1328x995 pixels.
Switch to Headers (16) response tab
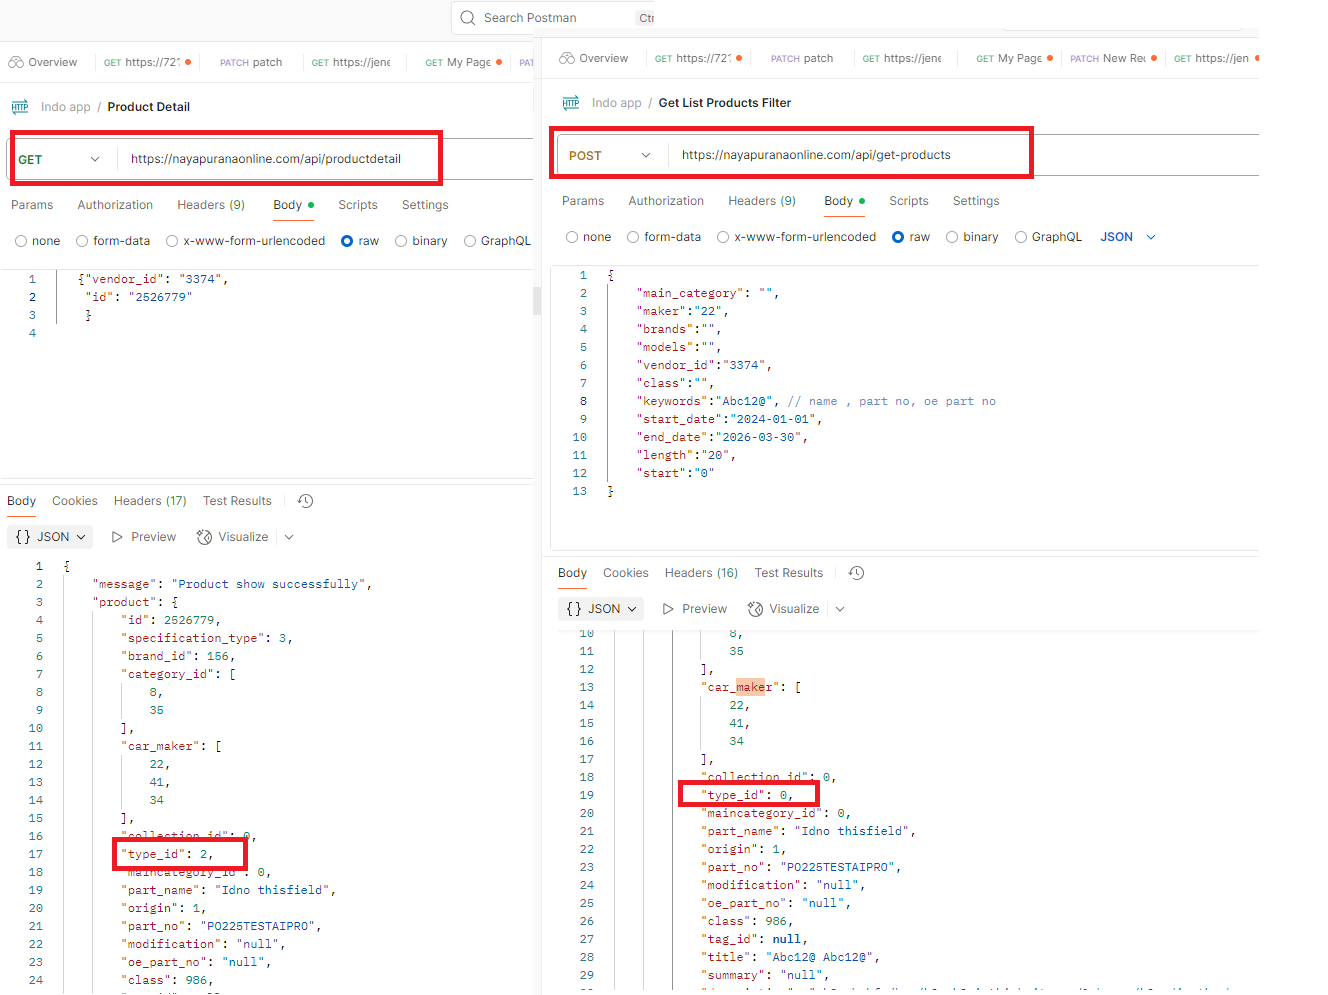pyautogui.click(x=701, y=573)
